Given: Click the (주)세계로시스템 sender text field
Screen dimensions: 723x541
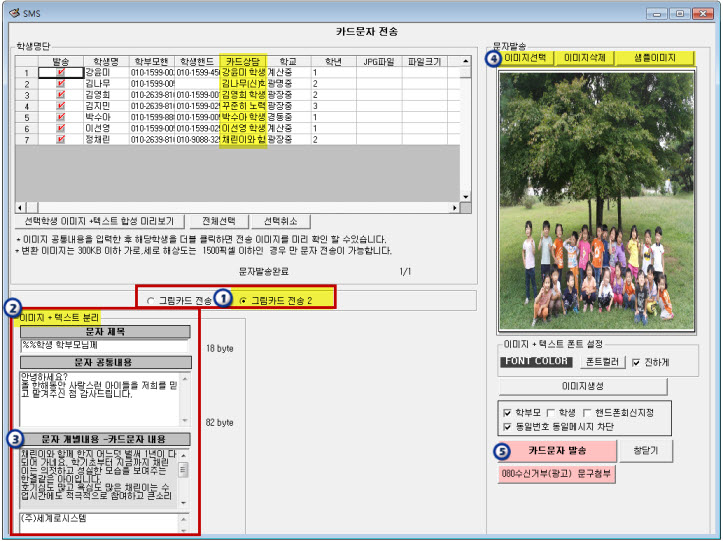Looking at the screenshot, I should (x=99, y=523).
